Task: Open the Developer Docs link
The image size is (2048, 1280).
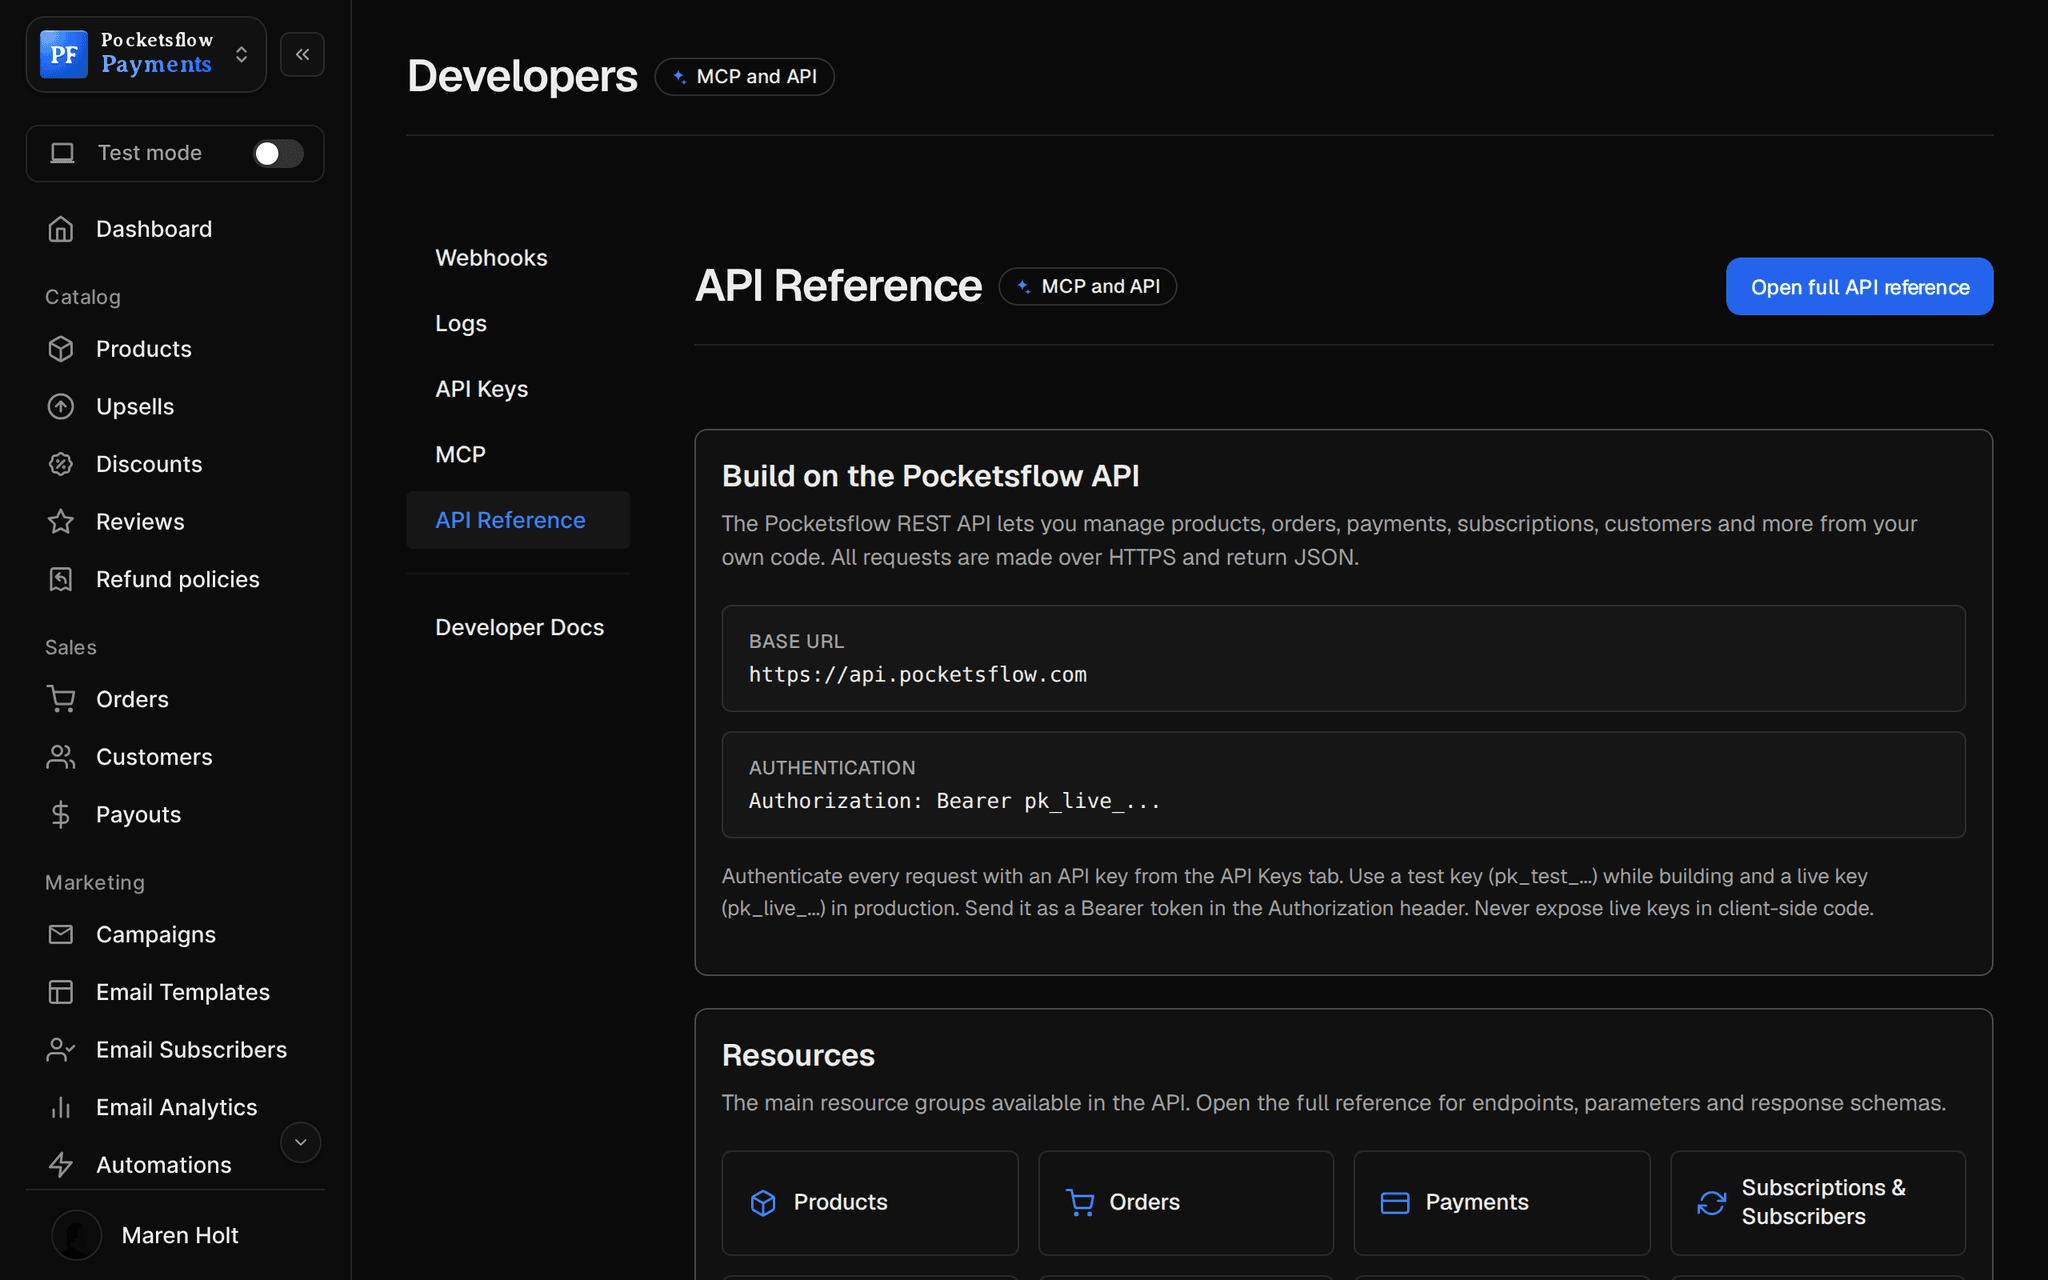Action: [x=519, y=627]
